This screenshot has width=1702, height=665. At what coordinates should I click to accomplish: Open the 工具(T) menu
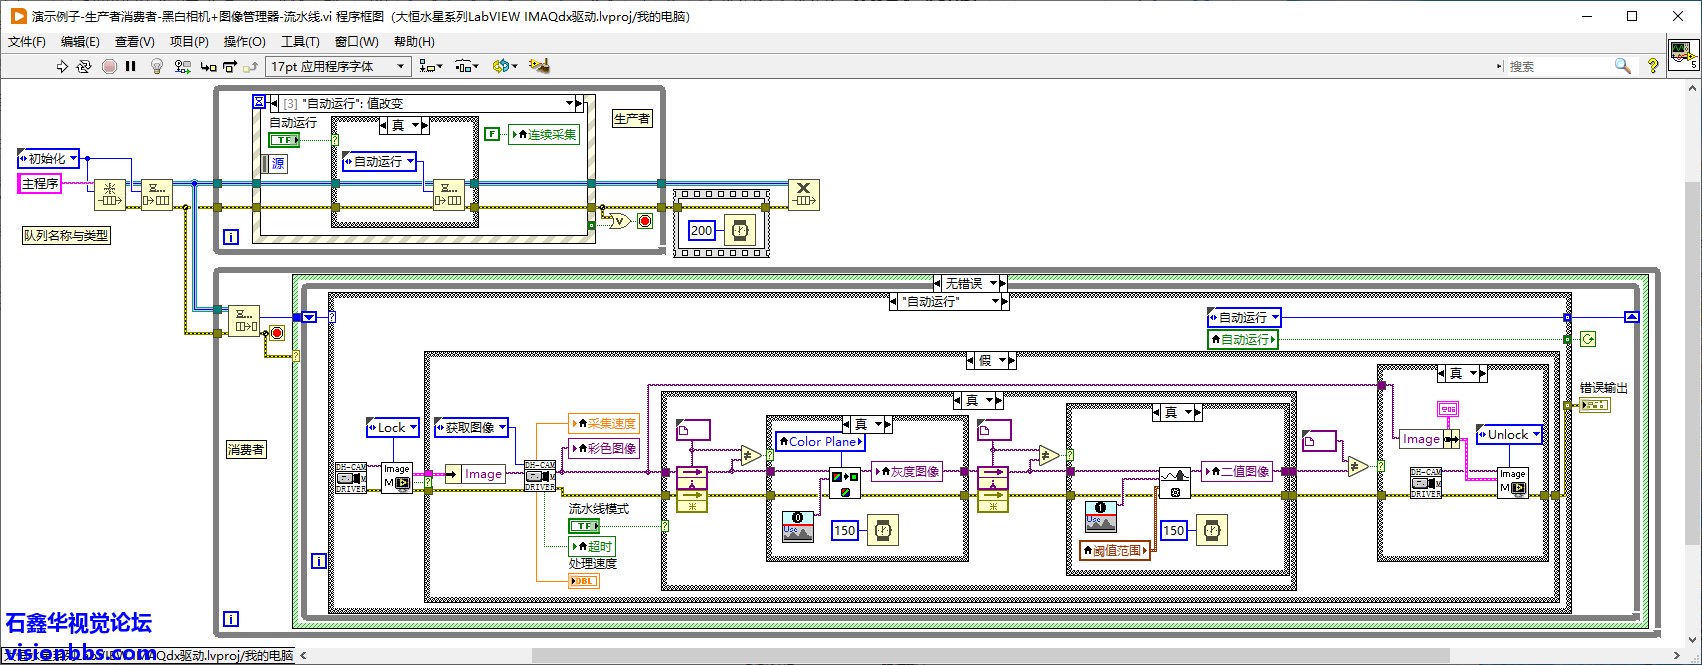pos(300,41)
